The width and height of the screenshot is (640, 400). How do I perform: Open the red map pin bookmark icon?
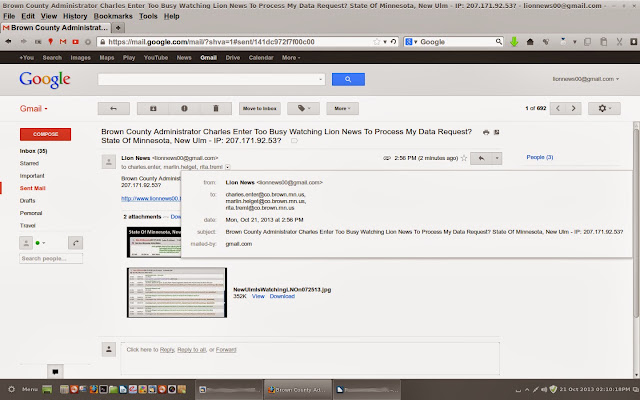click(x=51, y=42)
